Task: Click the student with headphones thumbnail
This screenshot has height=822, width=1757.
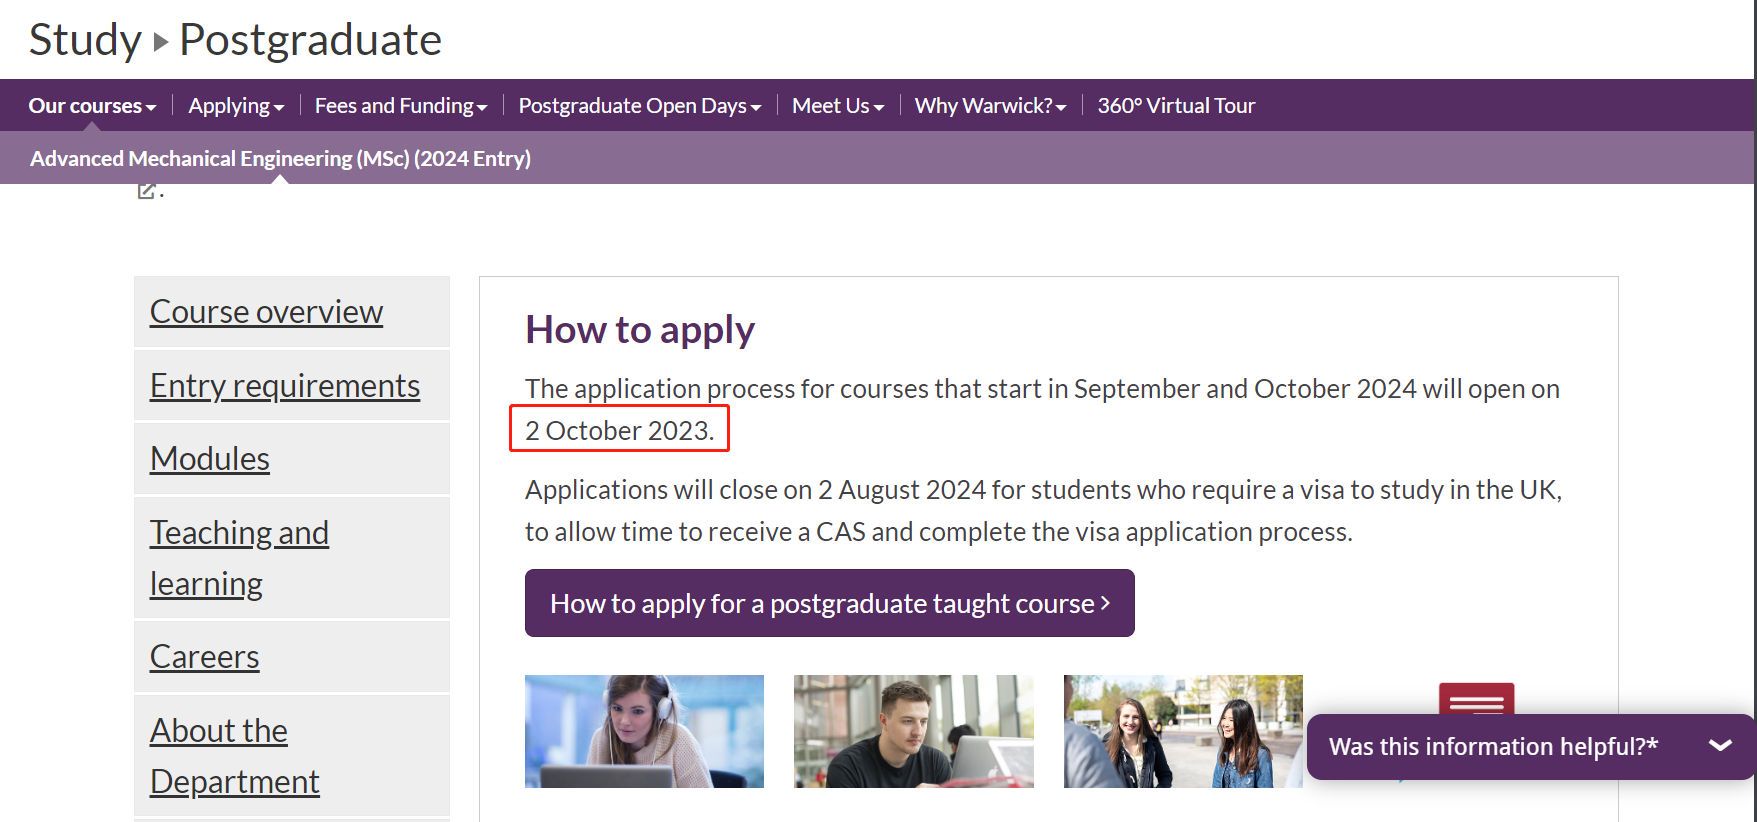Action: (644, 731)
